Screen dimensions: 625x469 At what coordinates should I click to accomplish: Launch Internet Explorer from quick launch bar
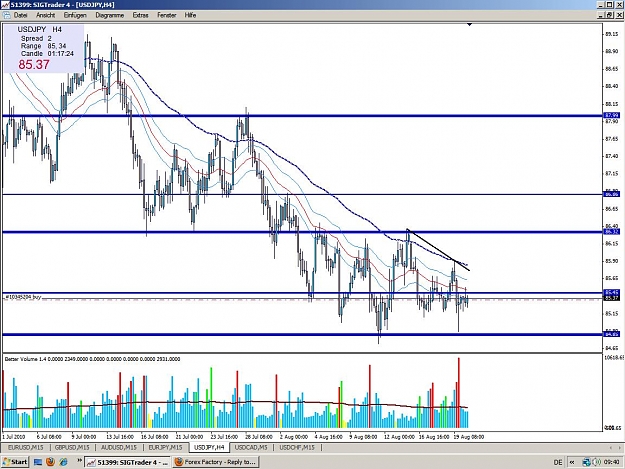(63, 462)
